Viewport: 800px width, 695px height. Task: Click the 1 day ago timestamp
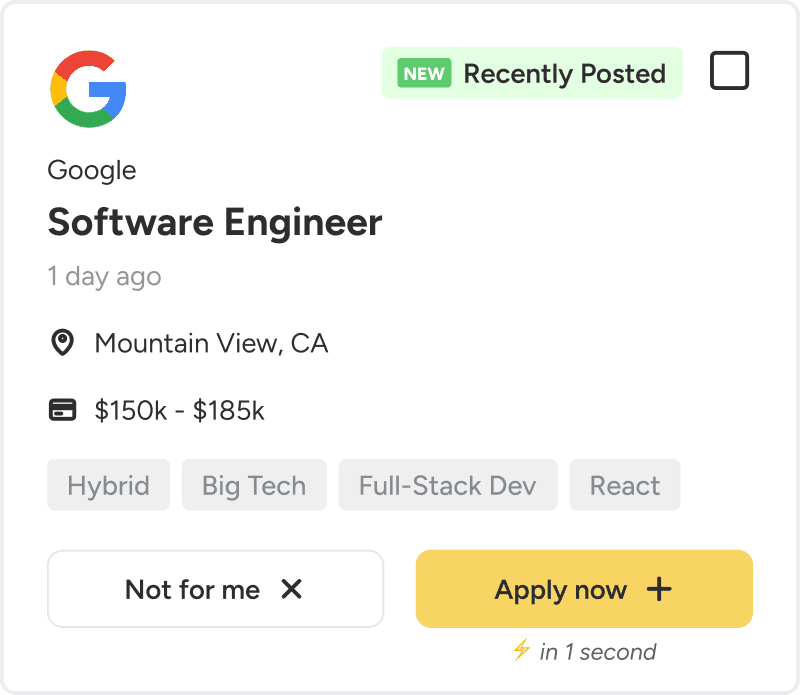(104, 276)
